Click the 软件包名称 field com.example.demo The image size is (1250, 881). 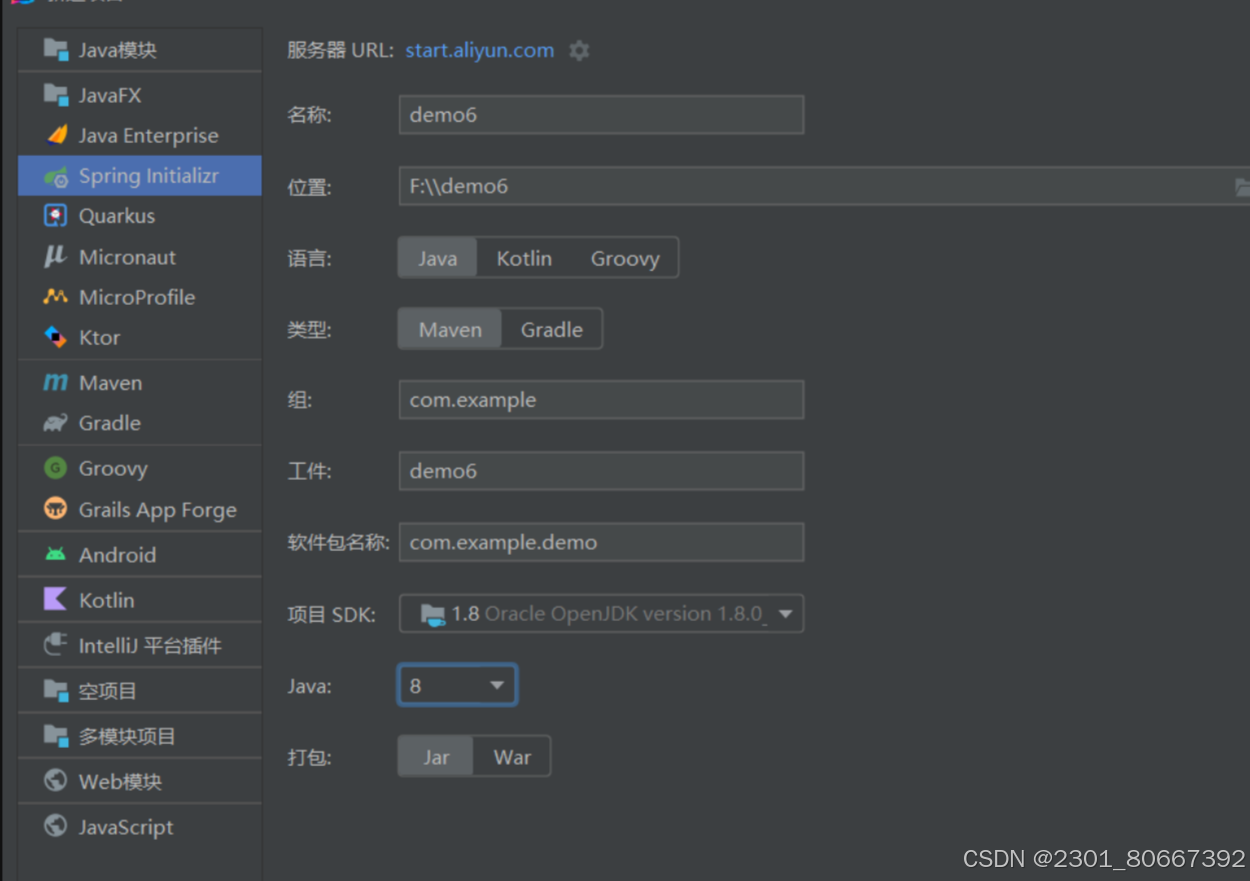pos(601,542)
